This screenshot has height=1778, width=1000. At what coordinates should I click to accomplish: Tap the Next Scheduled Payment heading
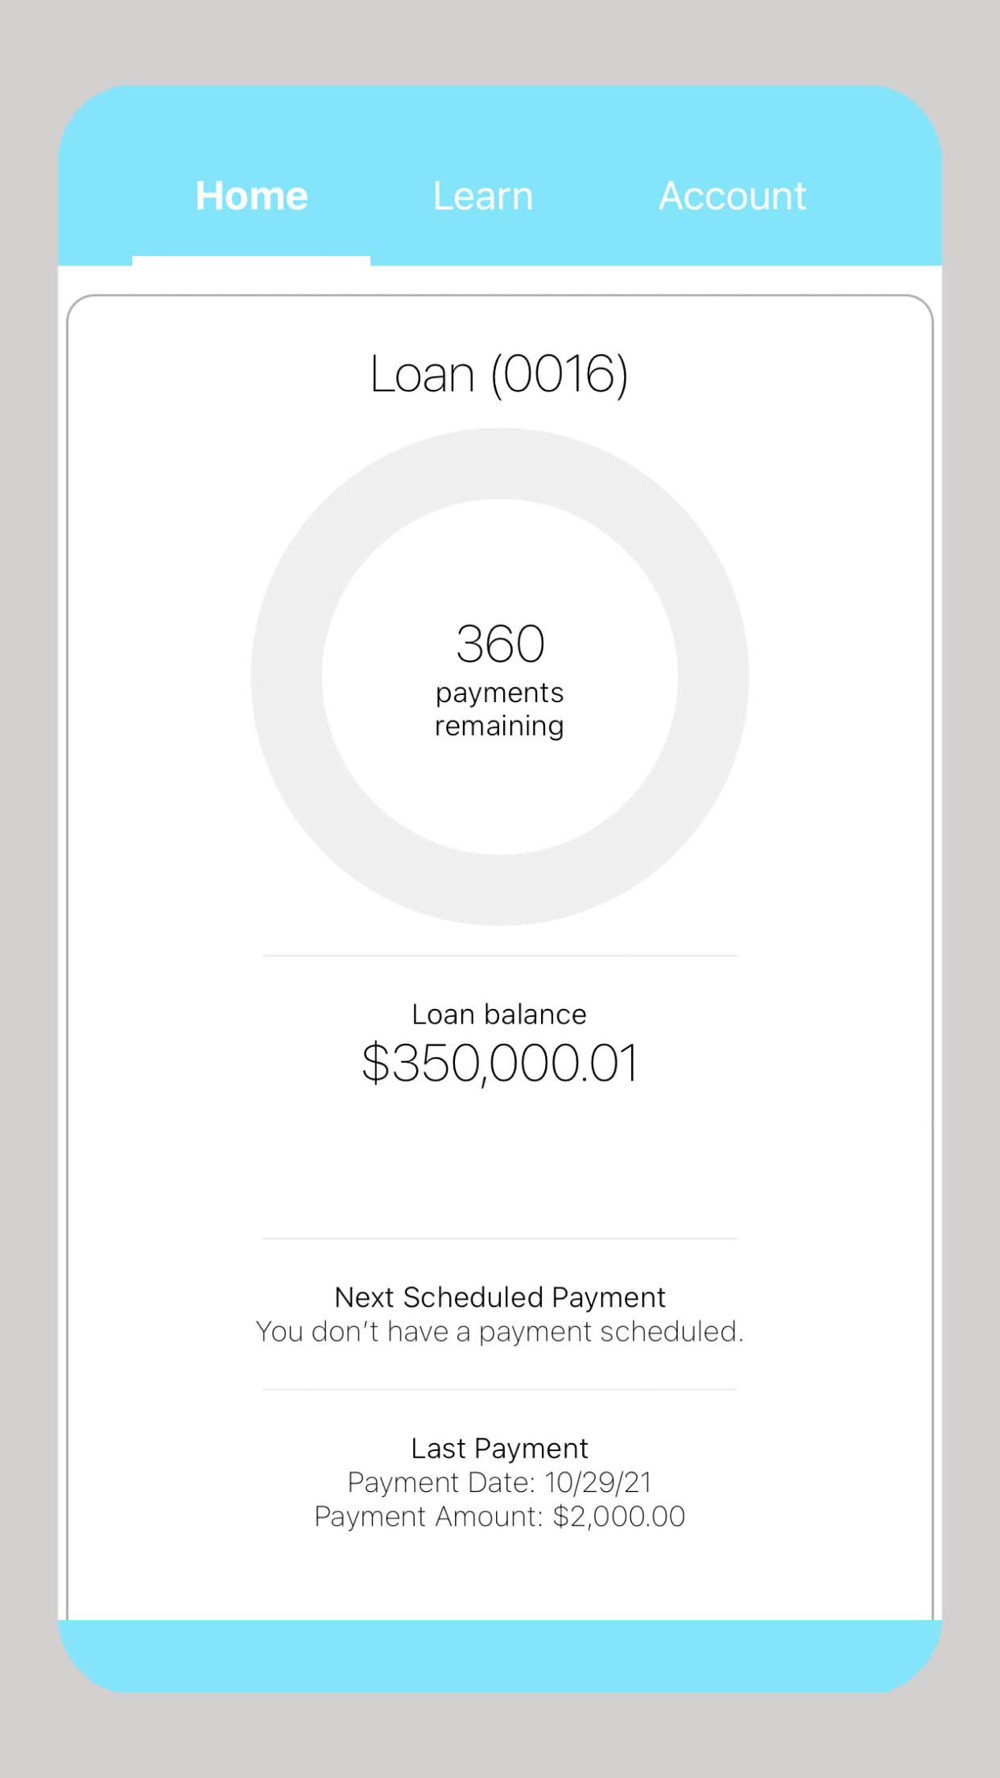pyautogui.click(x=499, y=1297)
